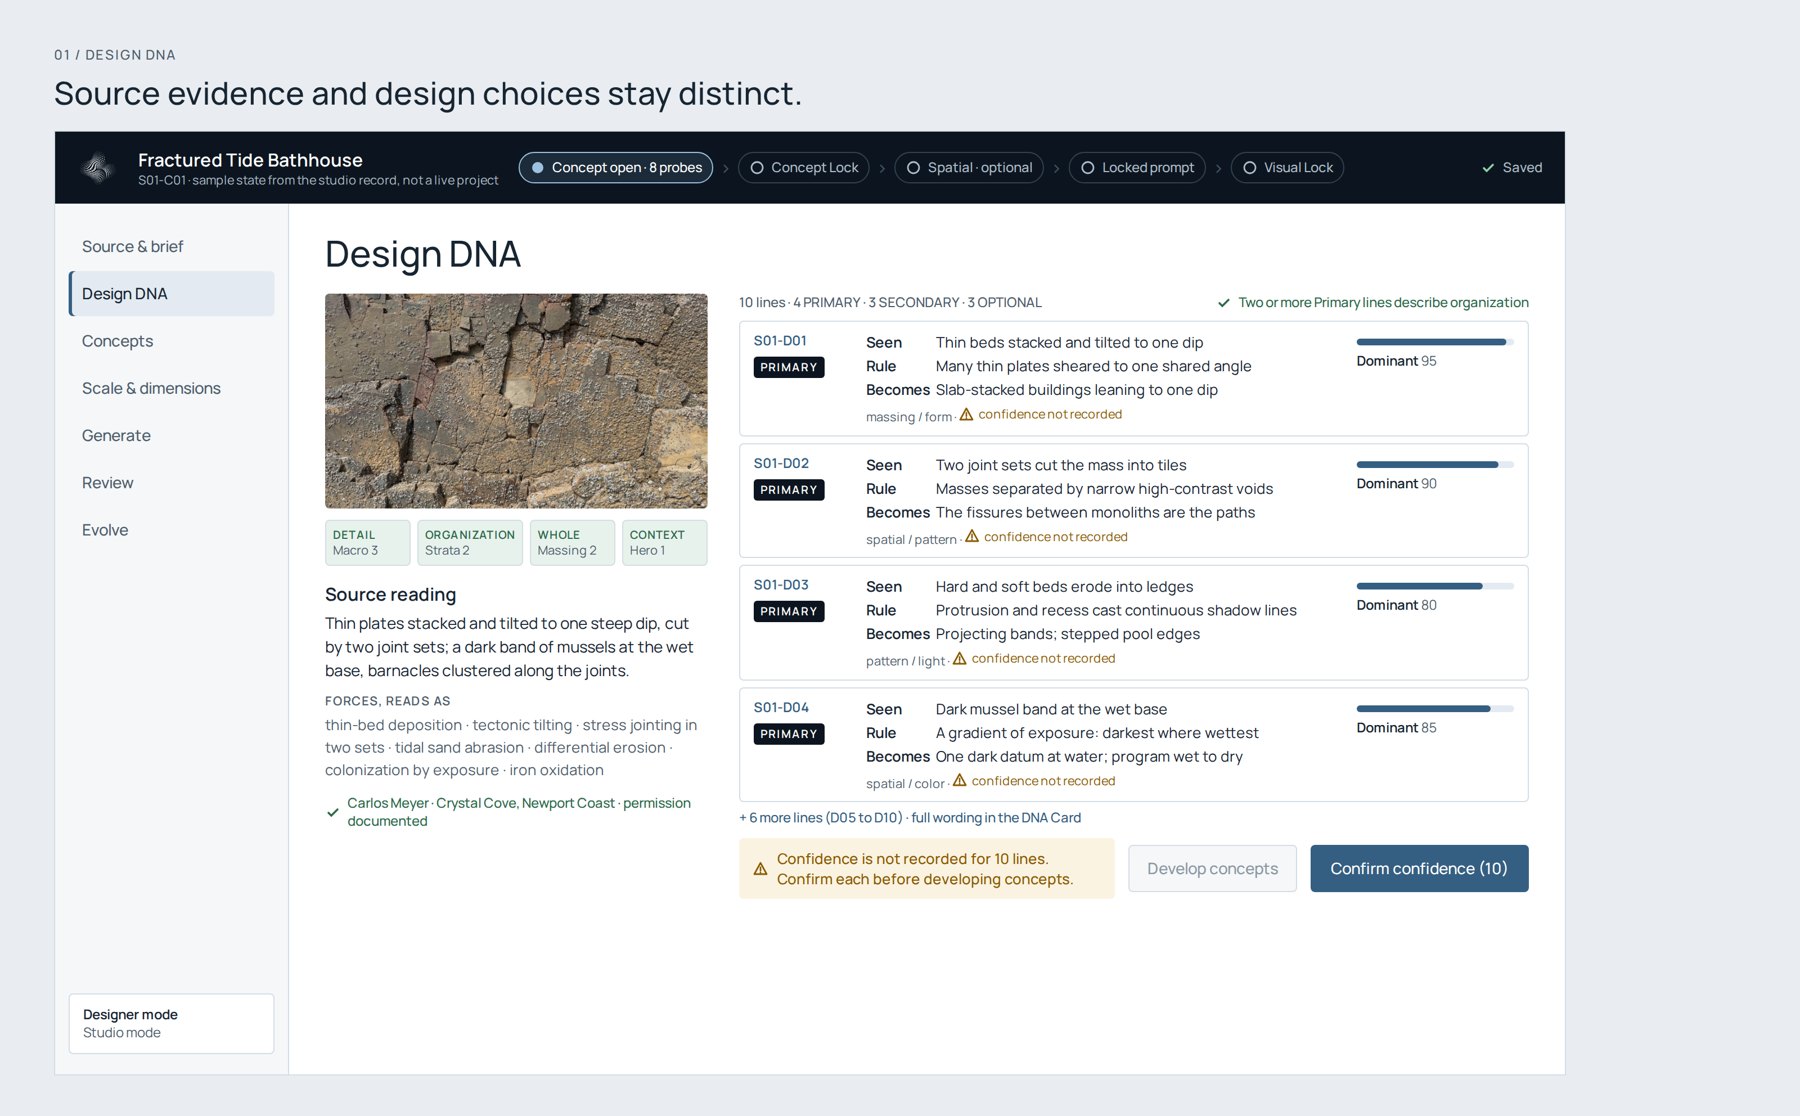This screenshot has height=1116, width=1800.
Task: Click the Dominant 95 bar for S01-D01
Action: click(x=1435, y=342)
